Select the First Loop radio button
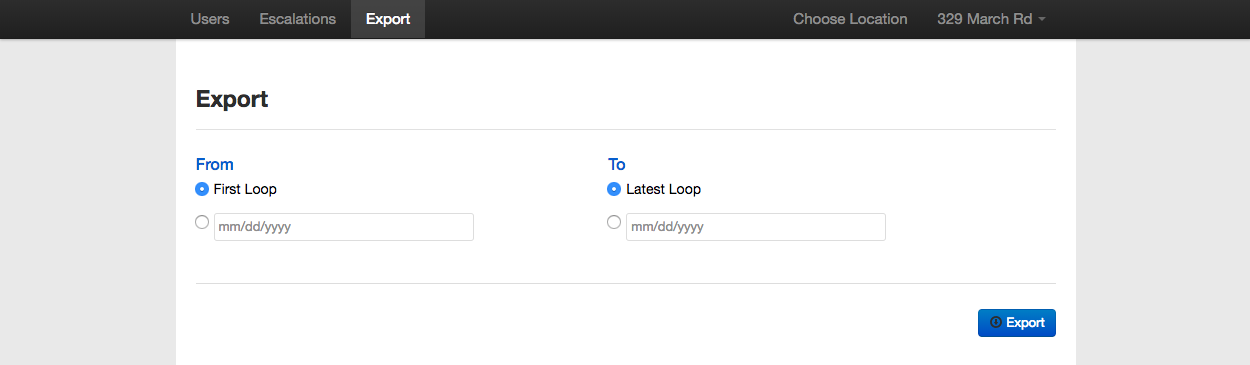Viewport: 1250px width, 365px height. pyautogui.click(x=202, y=189)
